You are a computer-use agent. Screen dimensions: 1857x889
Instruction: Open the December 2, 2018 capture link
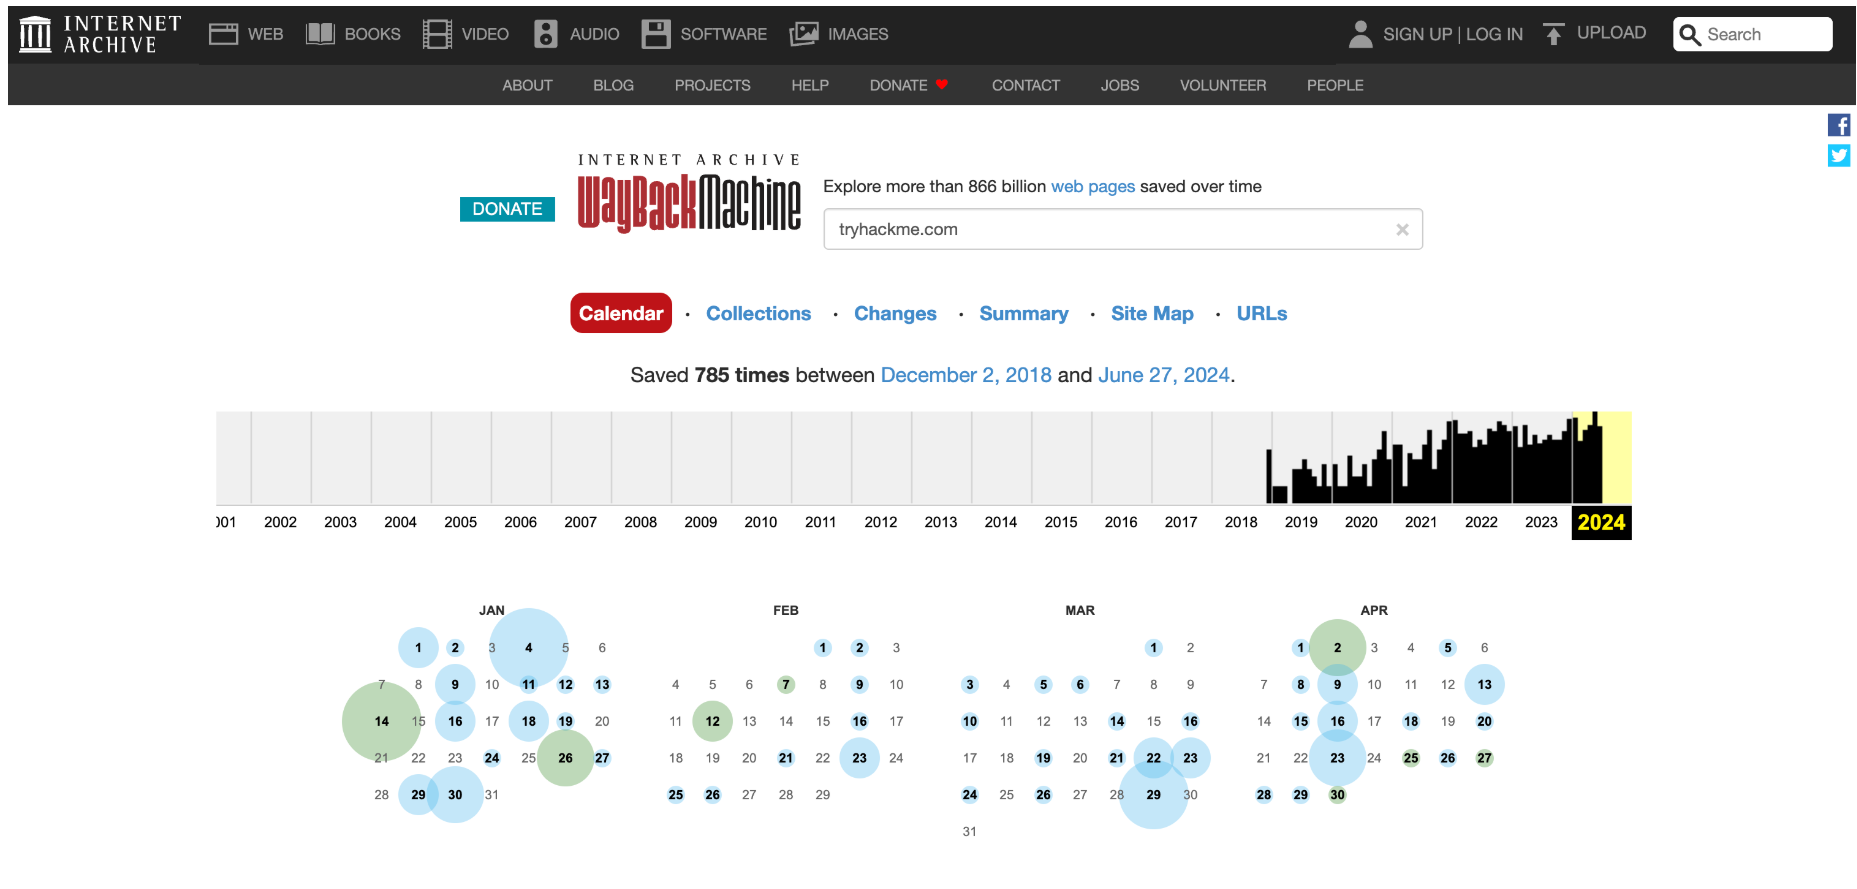(x=966, y=375)
